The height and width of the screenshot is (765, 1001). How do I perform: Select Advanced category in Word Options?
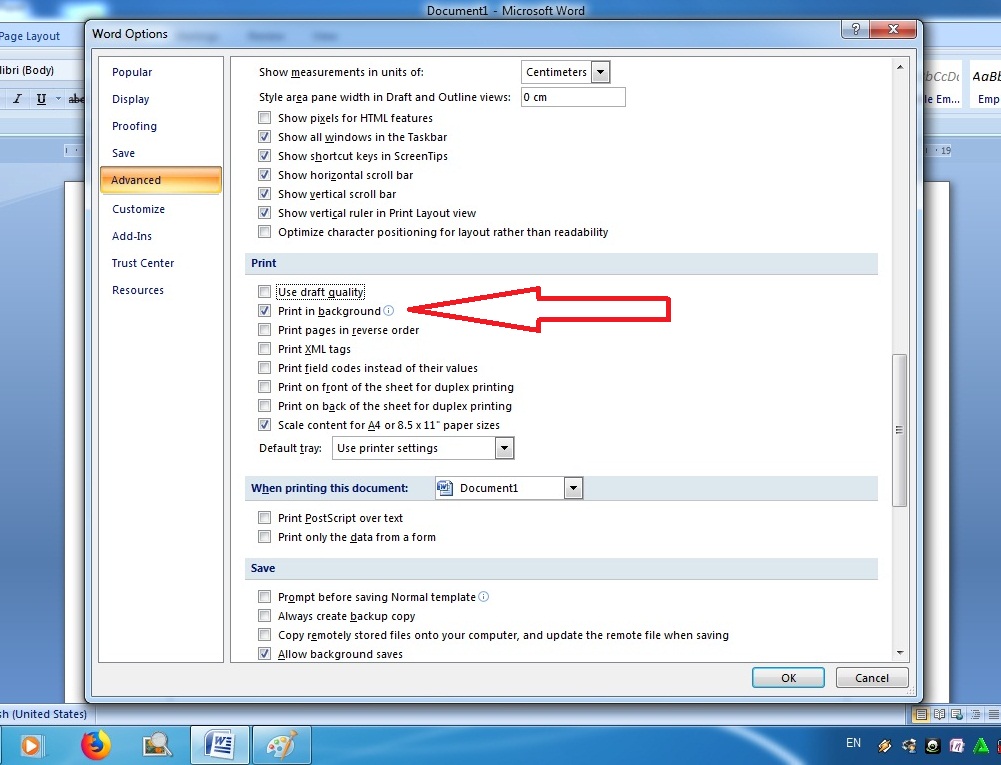point(161,180)
